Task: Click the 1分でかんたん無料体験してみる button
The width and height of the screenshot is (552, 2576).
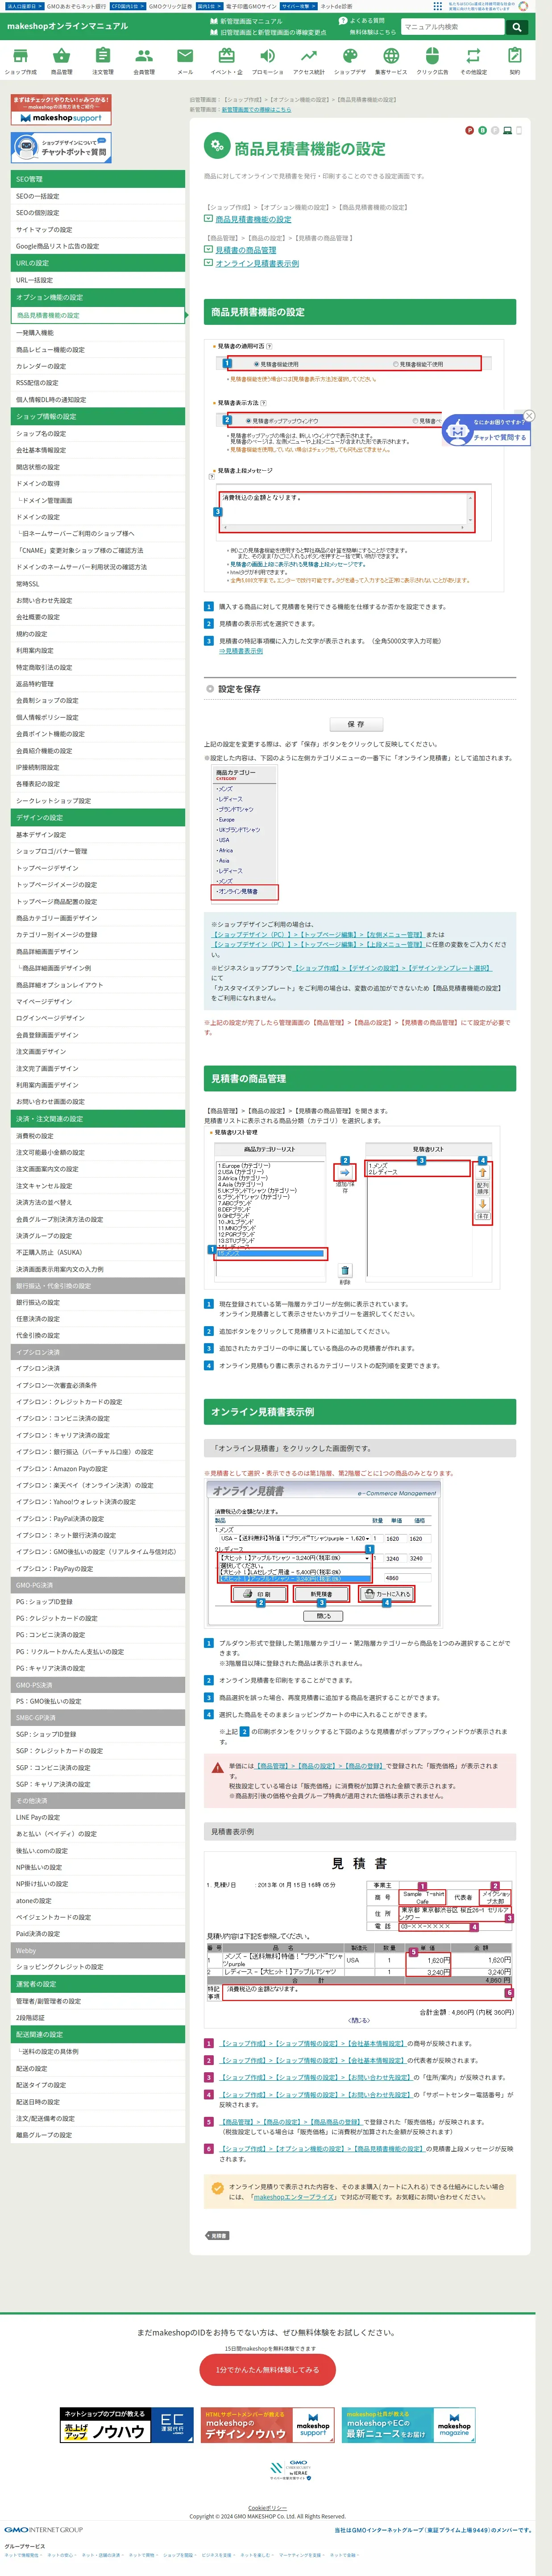Action: (x=268, y=2369)
